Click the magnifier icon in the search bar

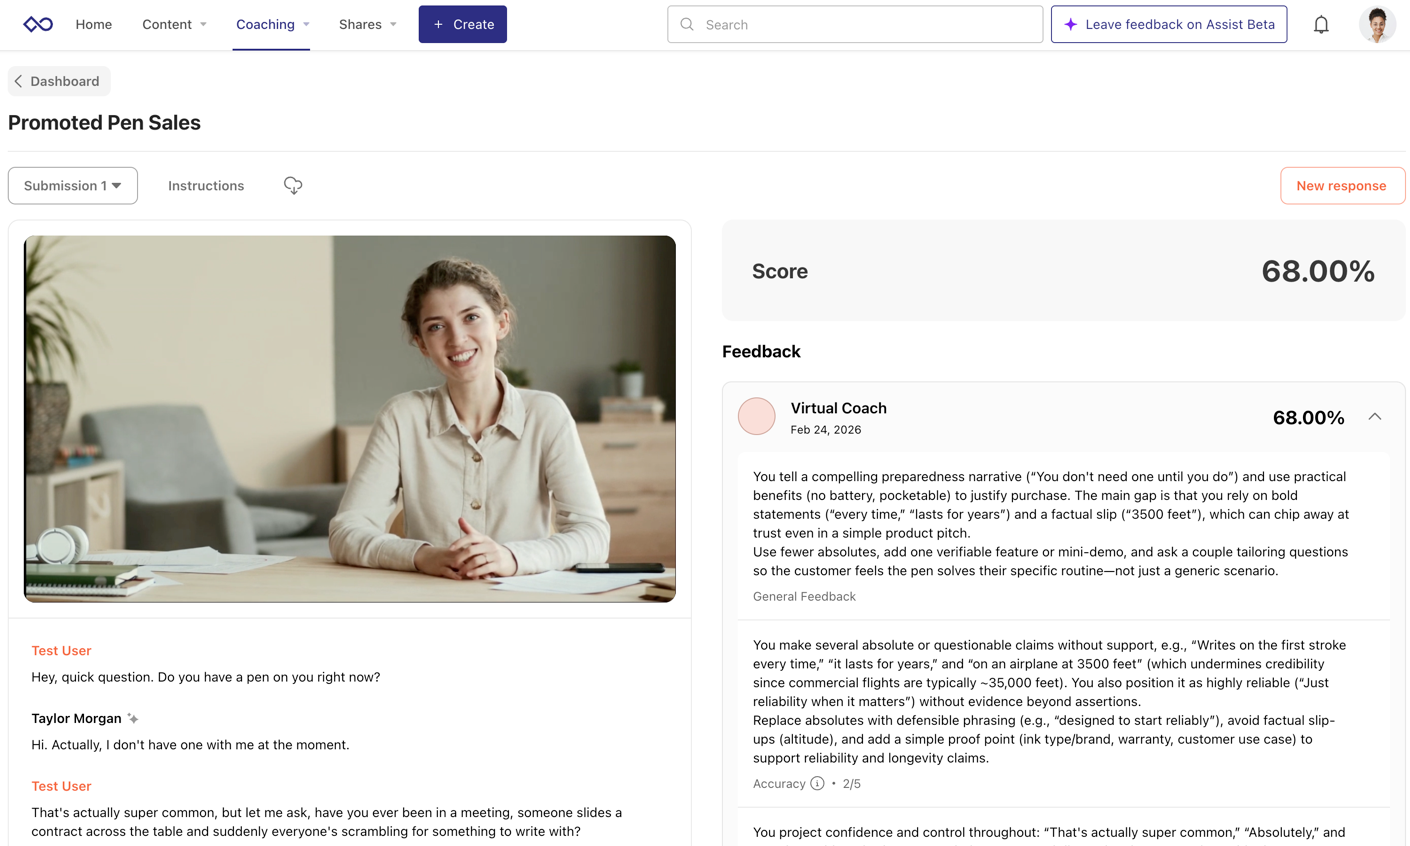pyautogui.click(x=685, y=24)
